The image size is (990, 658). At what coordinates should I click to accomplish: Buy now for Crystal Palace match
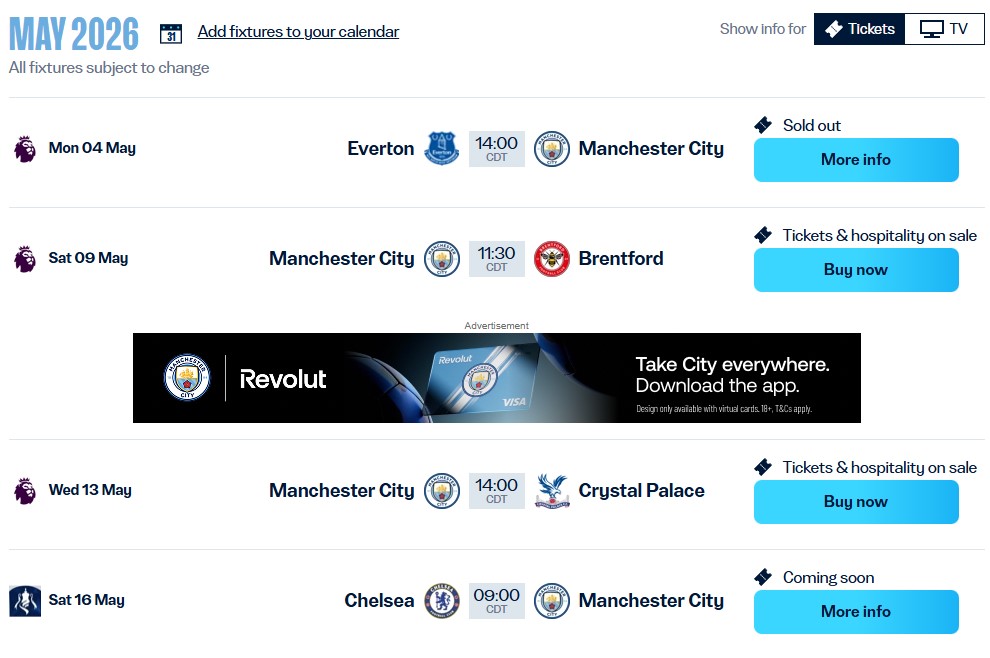pyautogui.click(x=856, y=502)
